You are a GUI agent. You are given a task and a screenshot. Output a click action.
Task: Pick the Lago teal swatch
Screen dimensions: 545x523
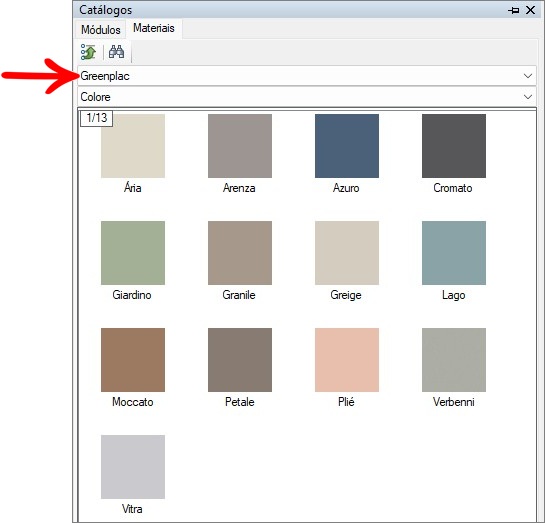[x=454, y=253]
